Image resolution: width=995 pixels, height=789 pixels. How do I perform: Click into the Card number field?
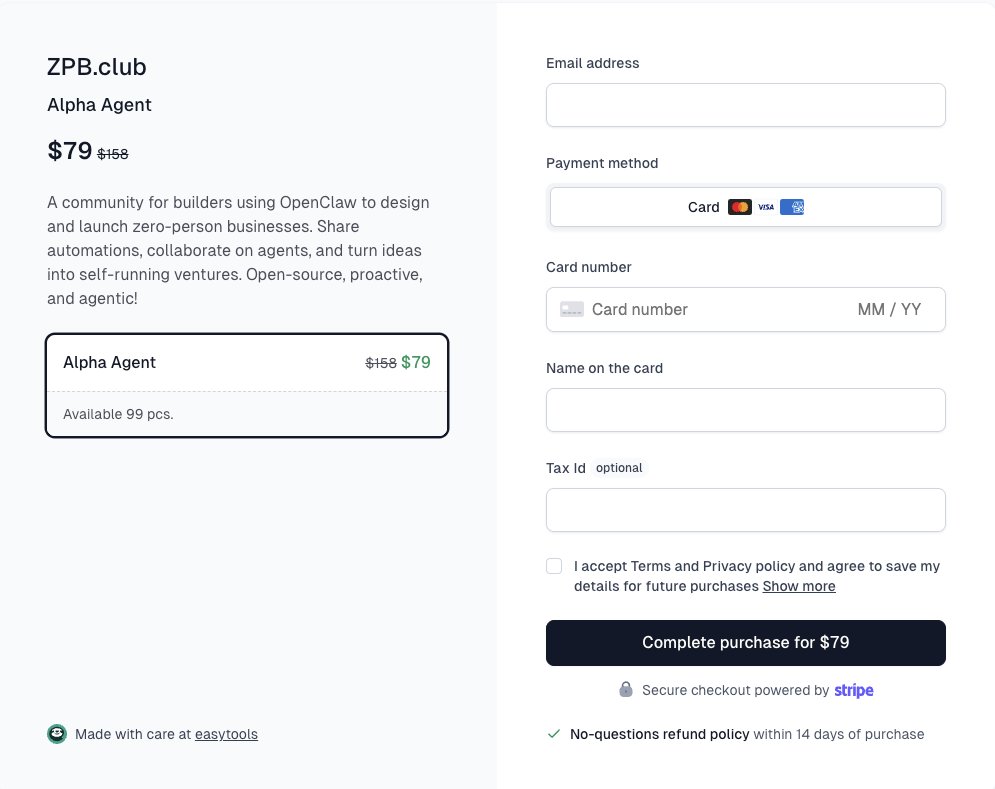click(710, 310)
